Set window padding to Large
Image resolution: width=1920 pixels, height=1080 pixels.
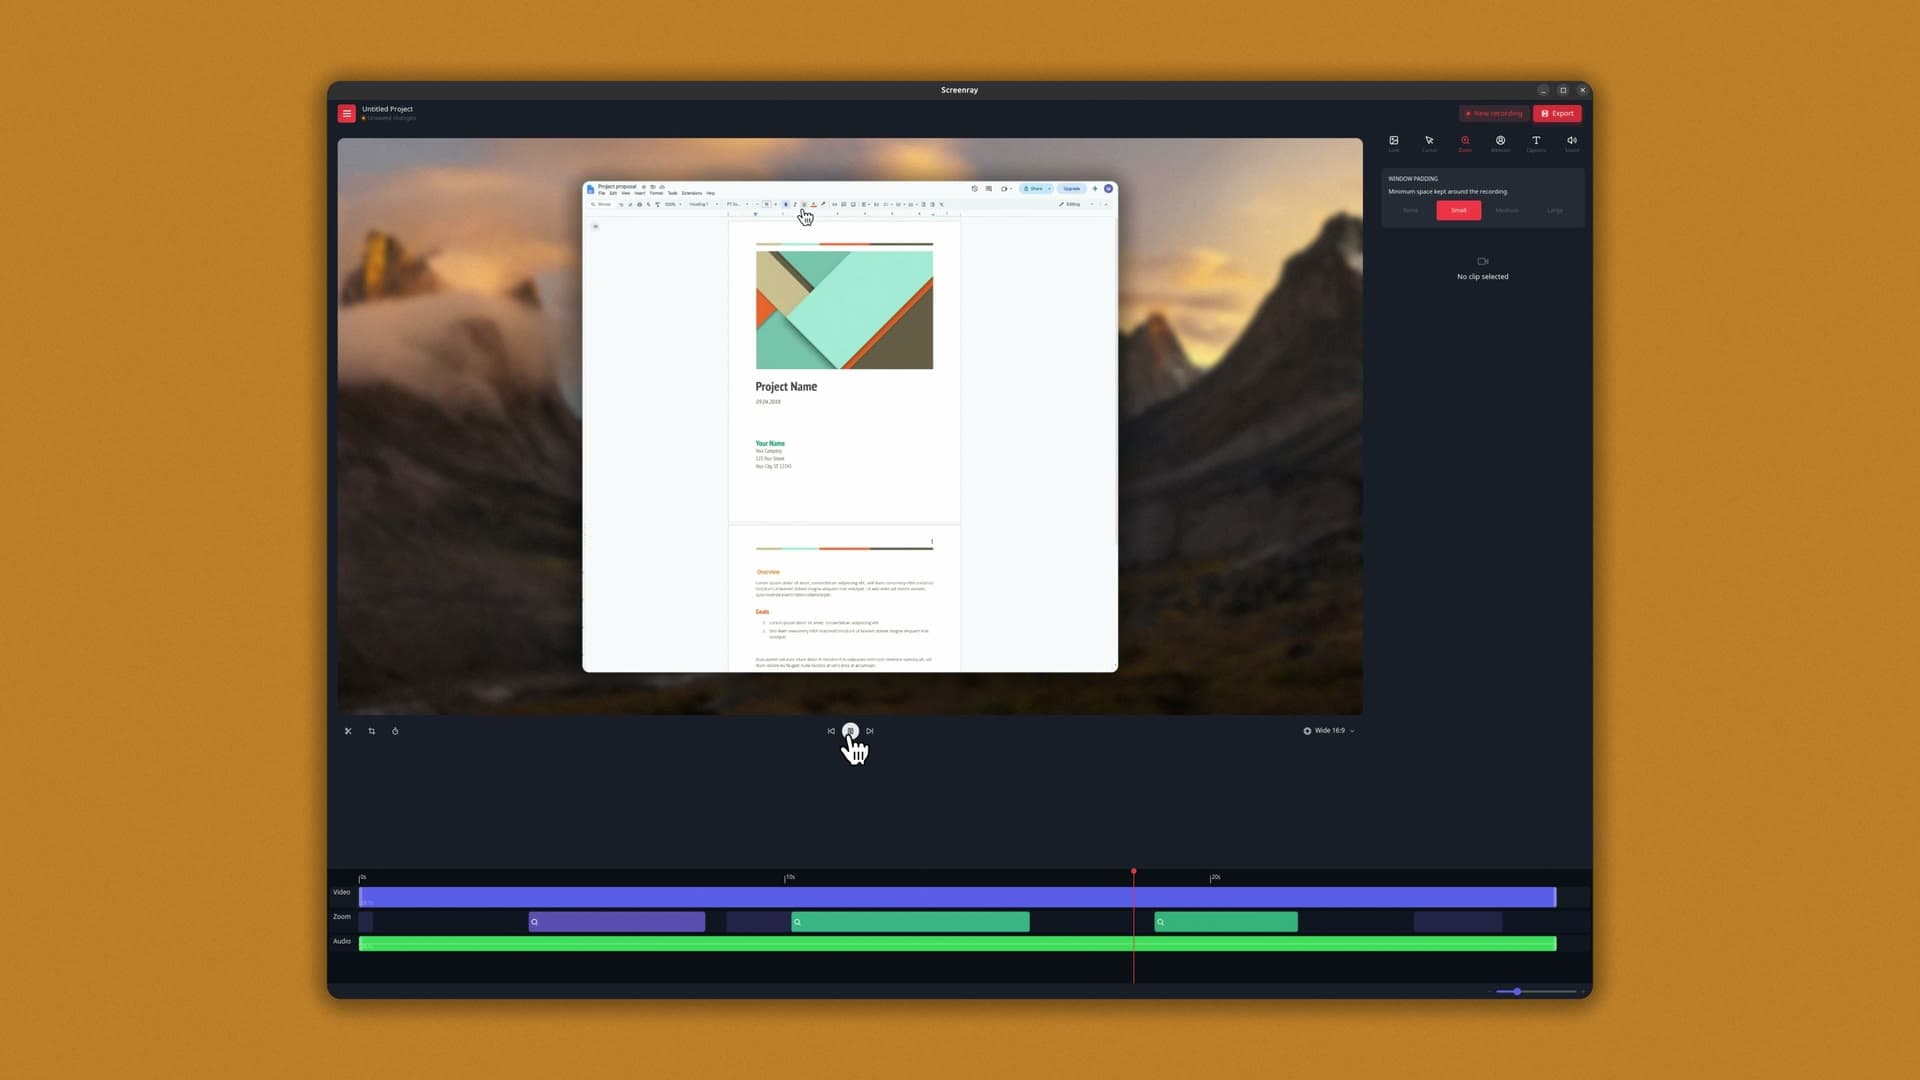1555,210
